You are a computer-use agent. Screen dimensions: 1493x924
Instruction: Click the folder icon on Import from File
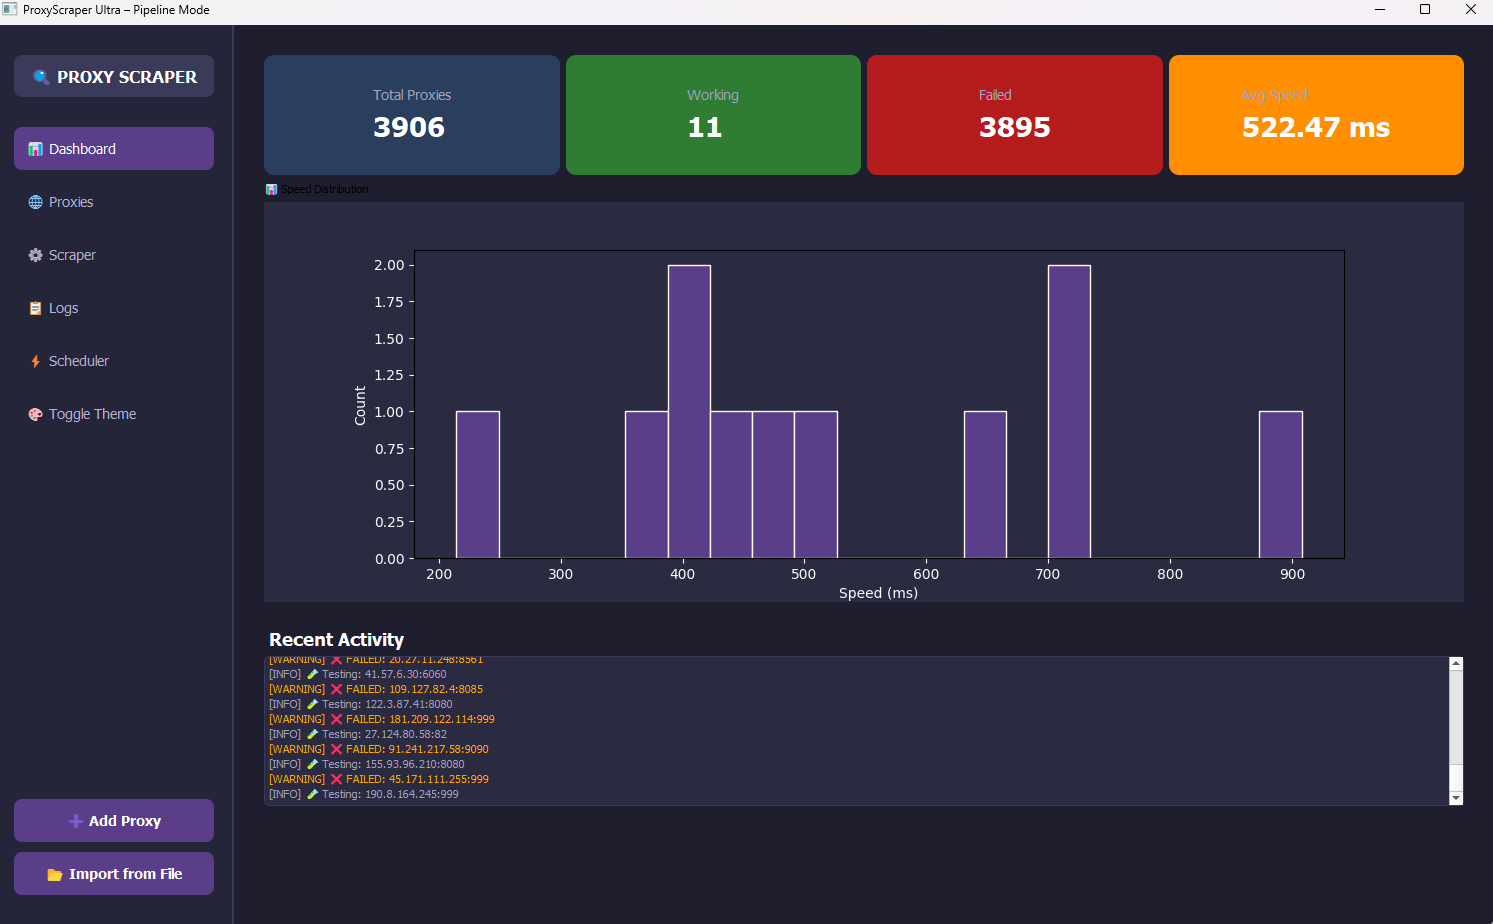pyautogui.click(x=55, y=874)
